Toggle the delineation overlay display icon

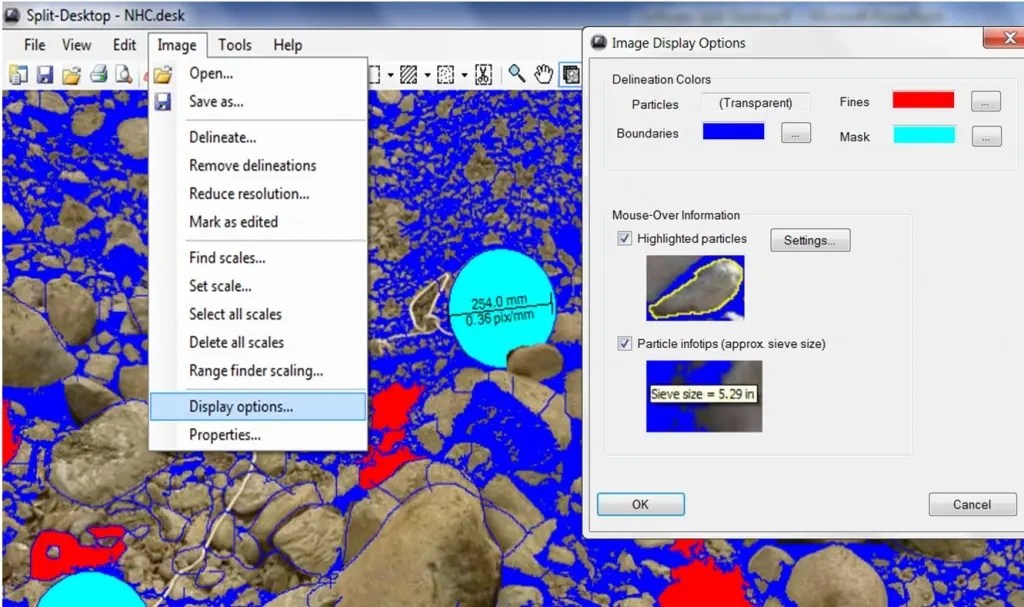pos(571,74)
